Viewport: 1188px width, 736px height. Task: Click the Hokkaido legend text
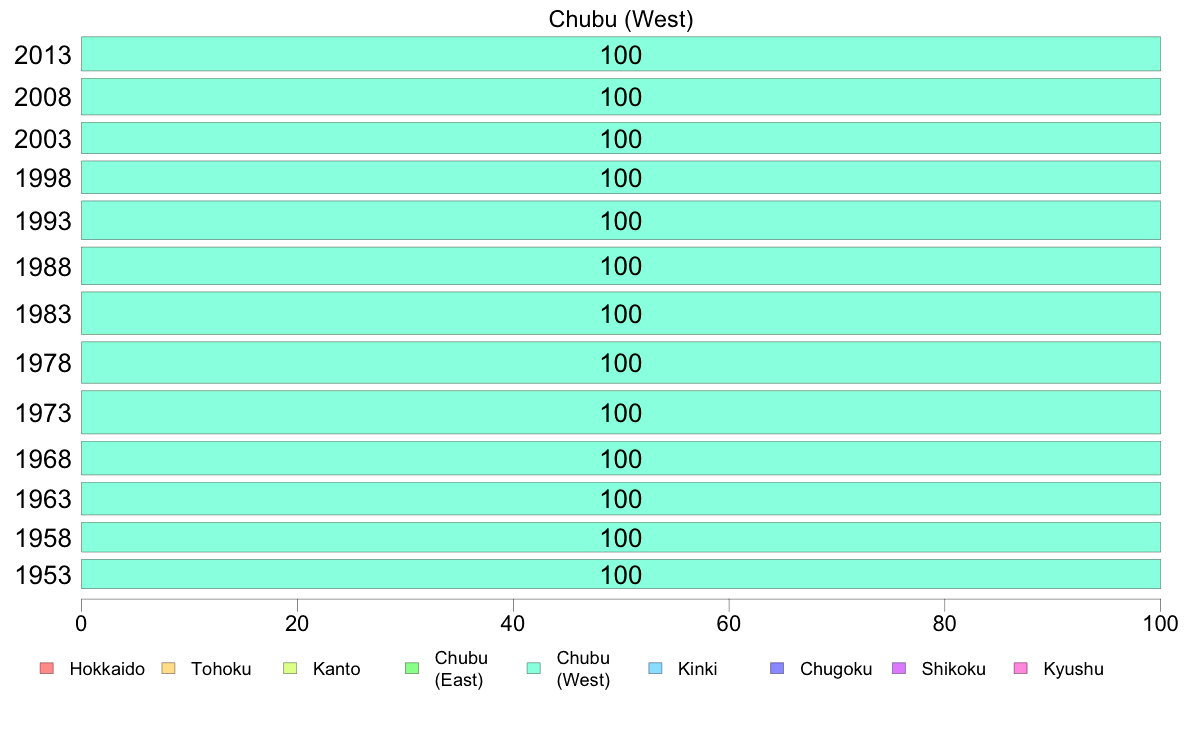pos(107,669)
